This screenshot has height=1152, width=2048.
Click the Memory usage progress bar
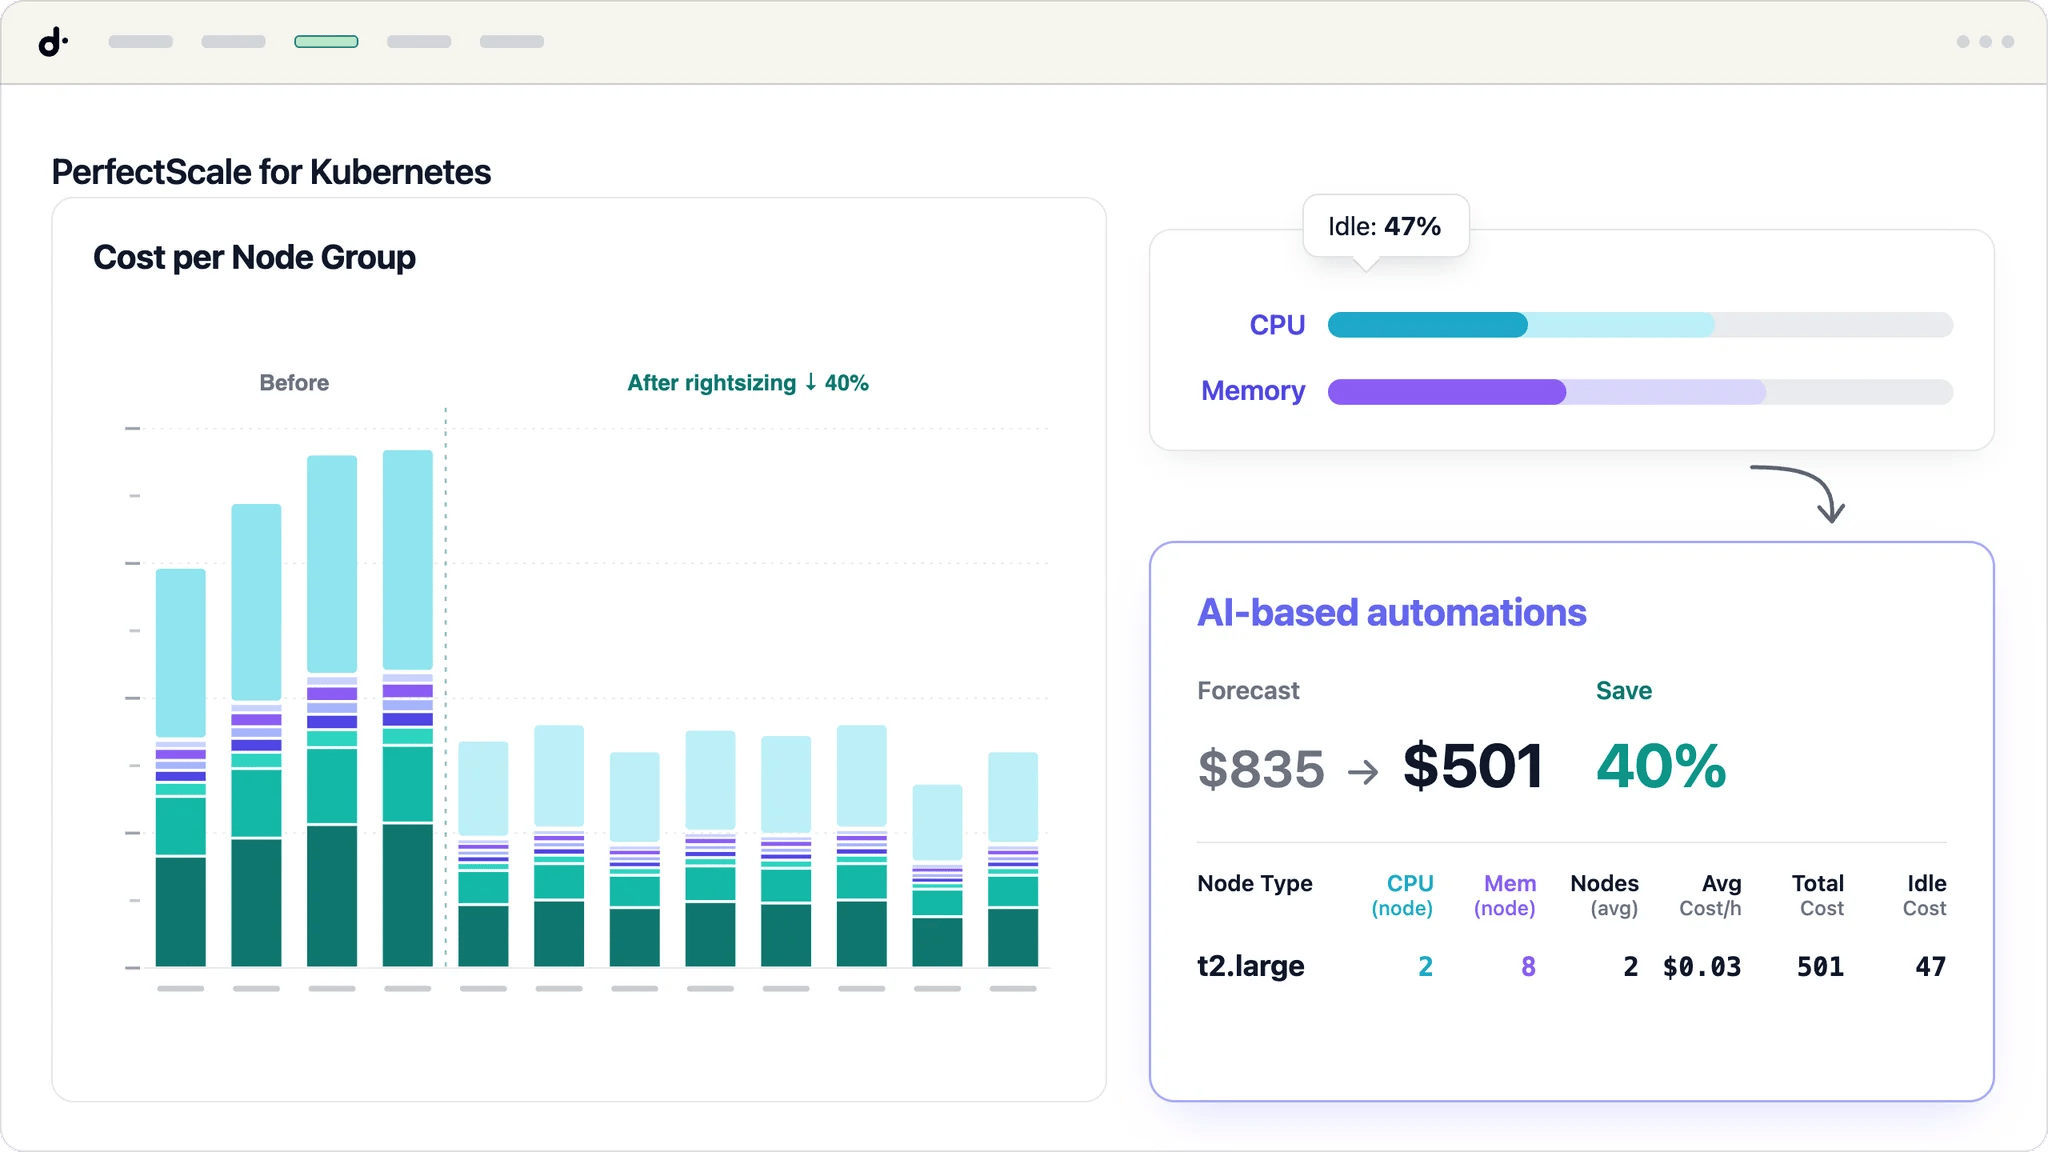(1640, 392)
